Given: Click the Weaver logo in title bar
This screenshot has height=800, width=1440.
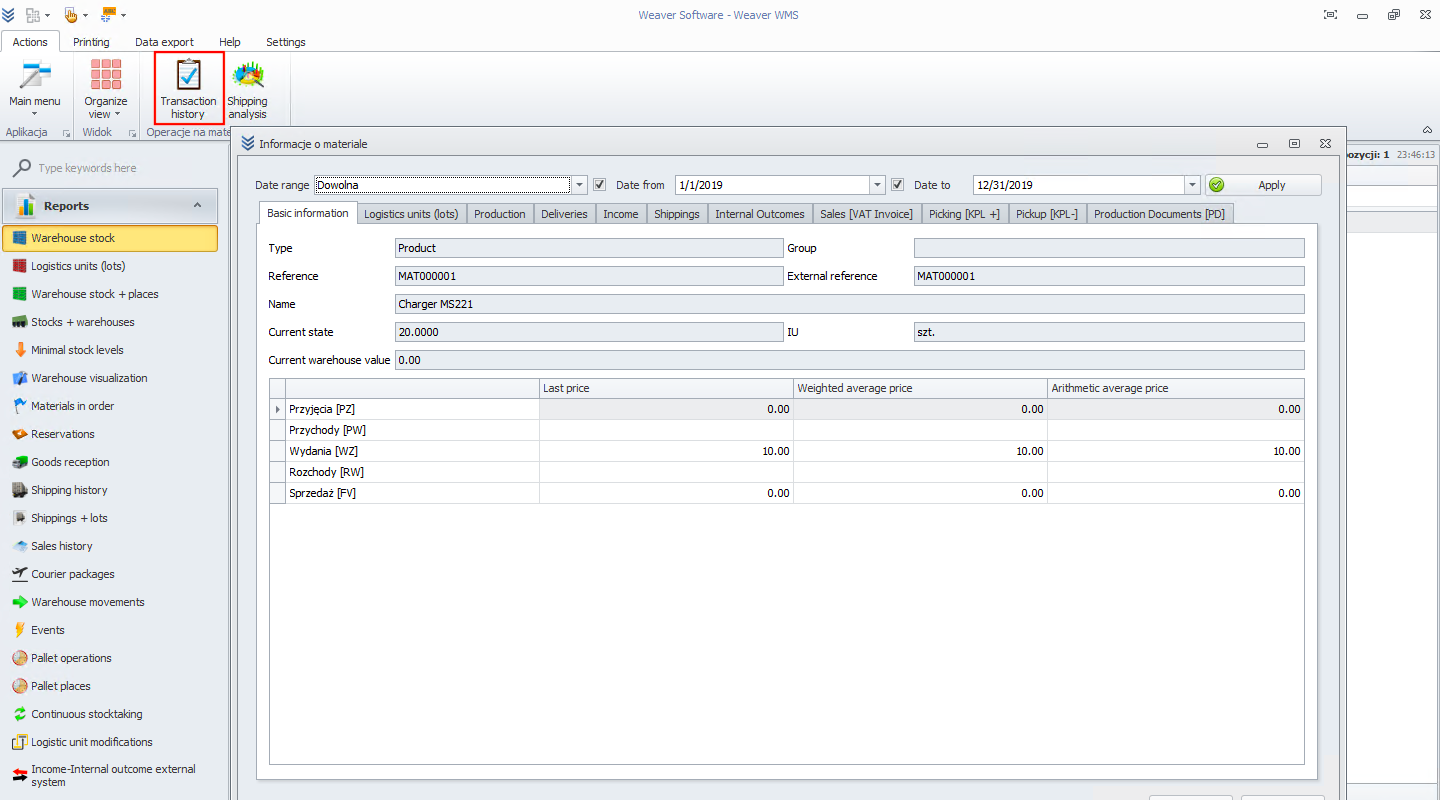Looking at the screenshot, I should [x=9, y=15].
